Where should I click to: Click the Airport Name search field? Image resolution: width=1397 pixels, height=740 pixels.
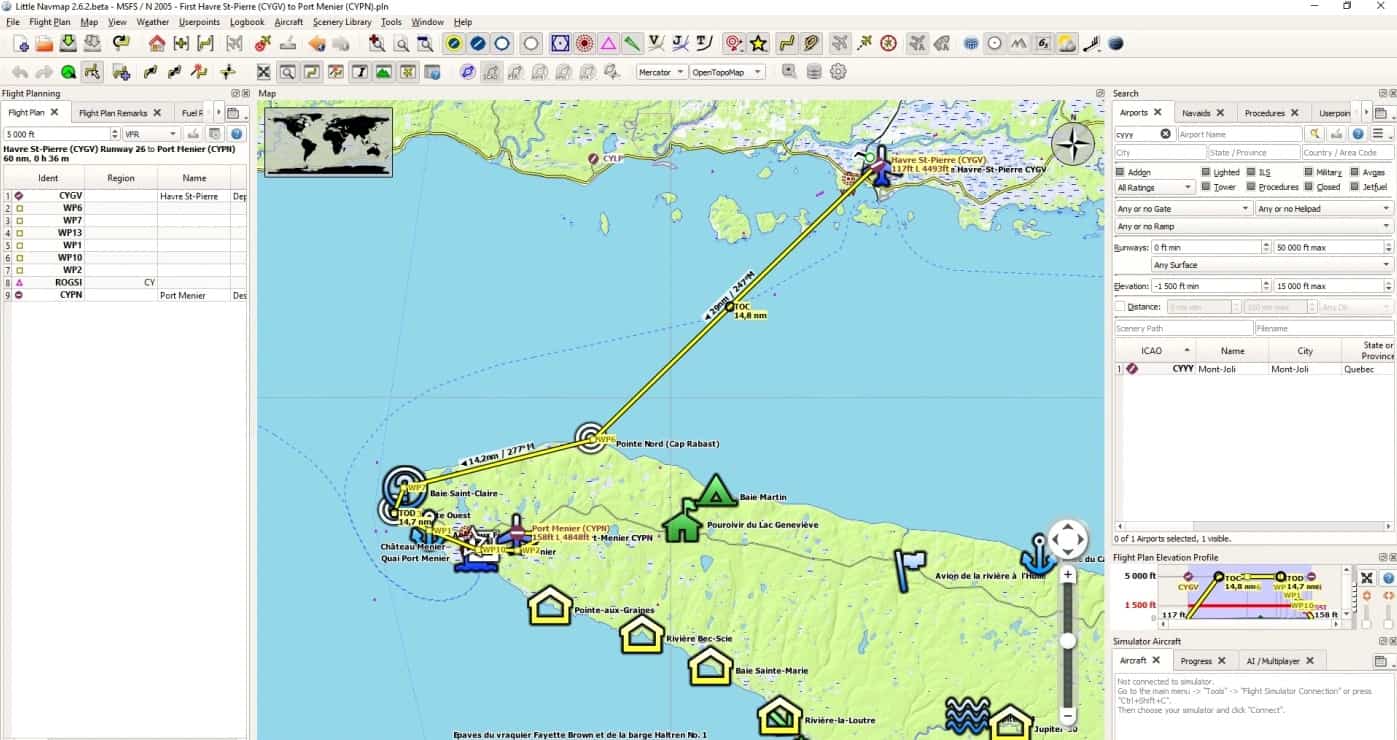[x=1239, y=134]
